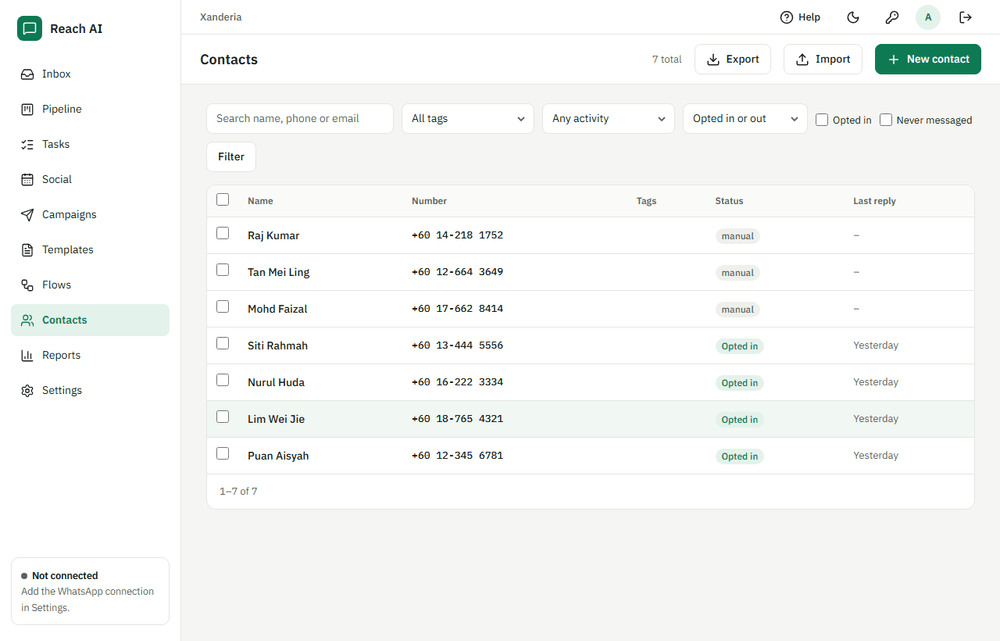The height and width of the screenshot is (641, 1000).
Task: Click phone number +60 12-664 3649
Action: tap(457, 272)
